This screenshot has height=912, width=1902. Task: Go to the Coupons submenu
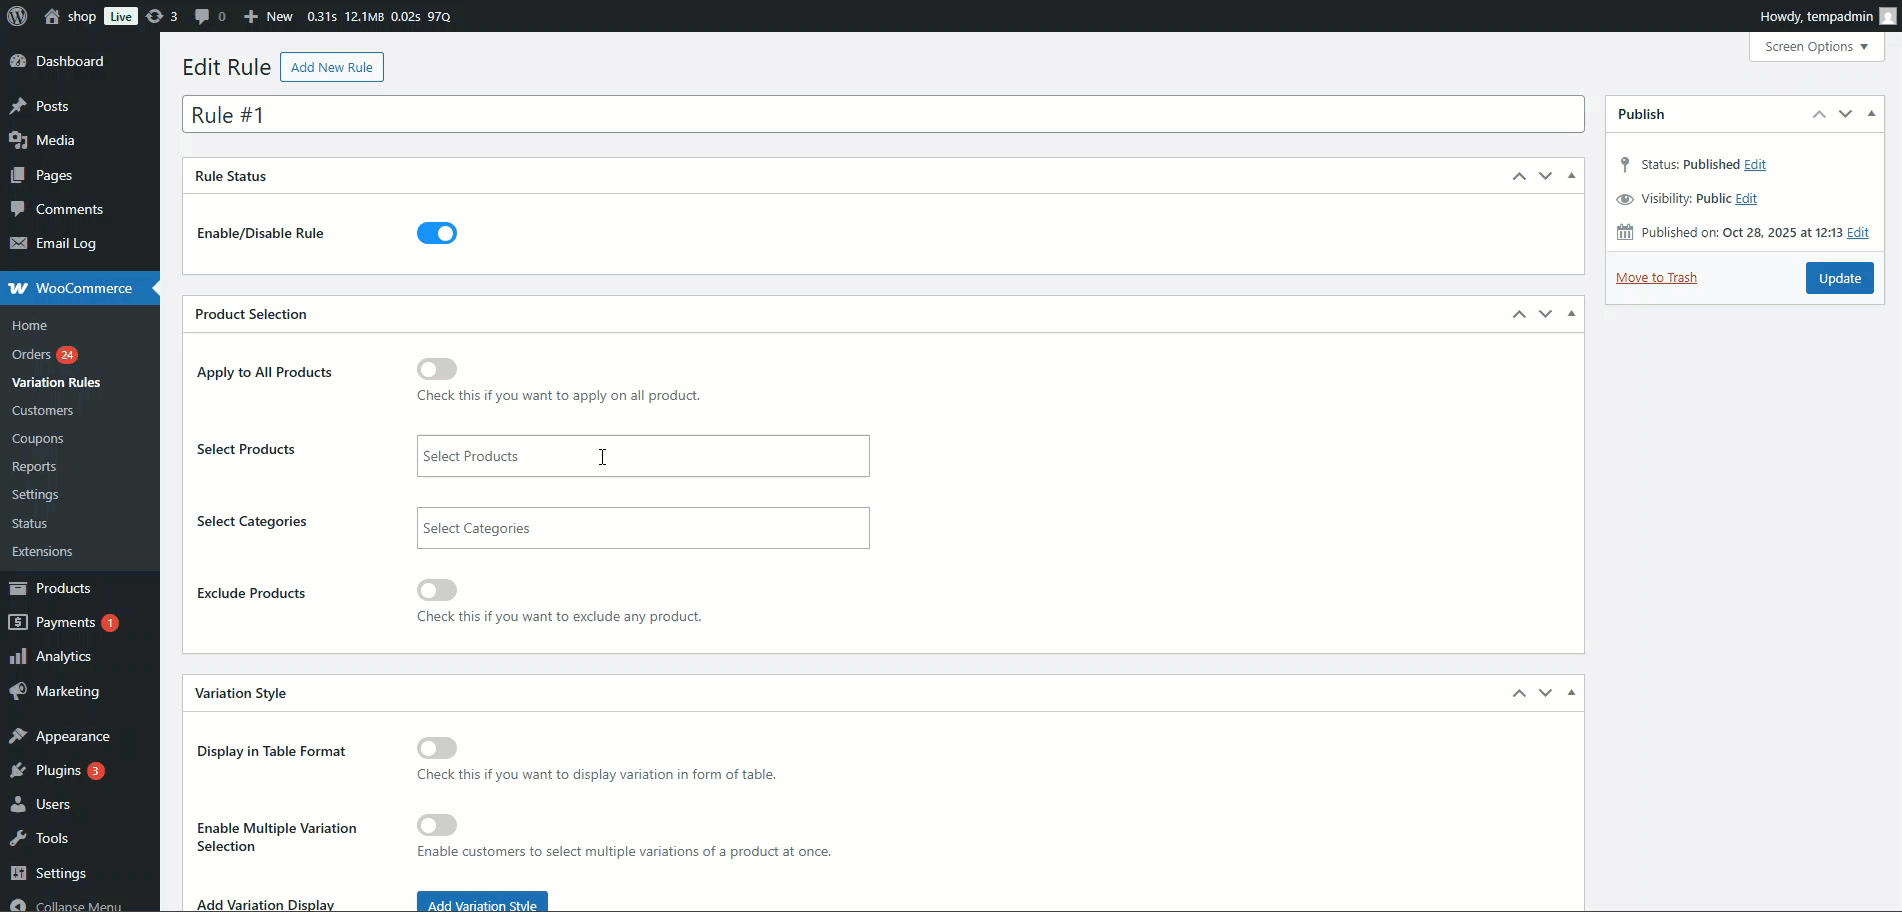tap(37, 438)
